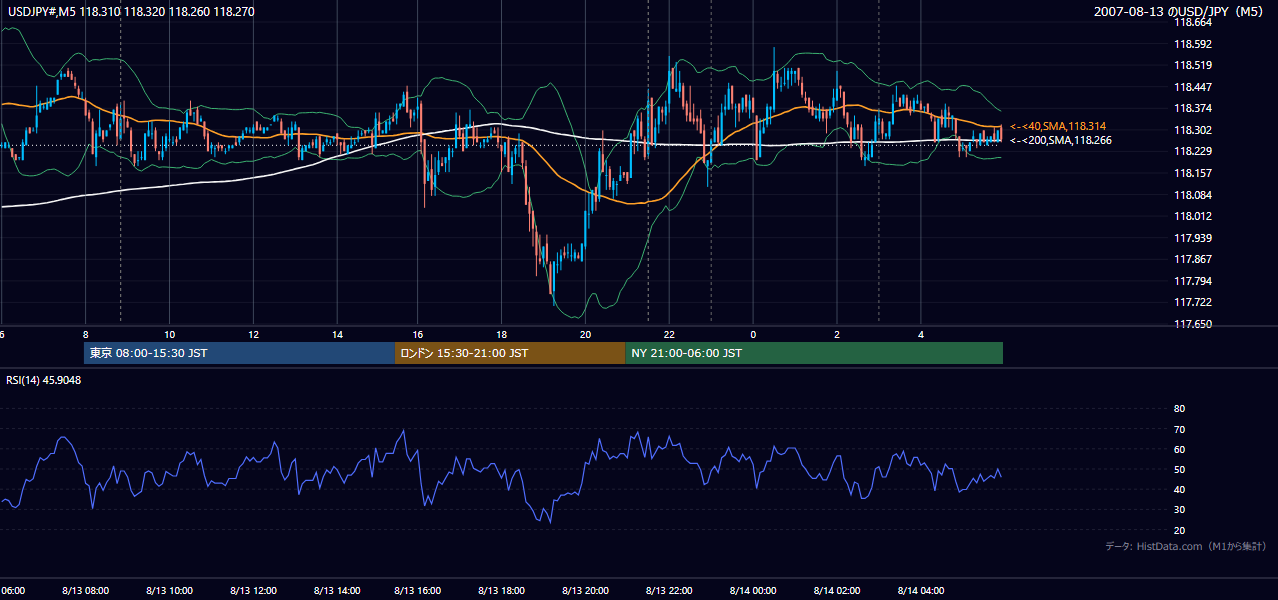Click price axis label 117.650
This screenshot has width=1278, height=600.
pos(1193,324)
